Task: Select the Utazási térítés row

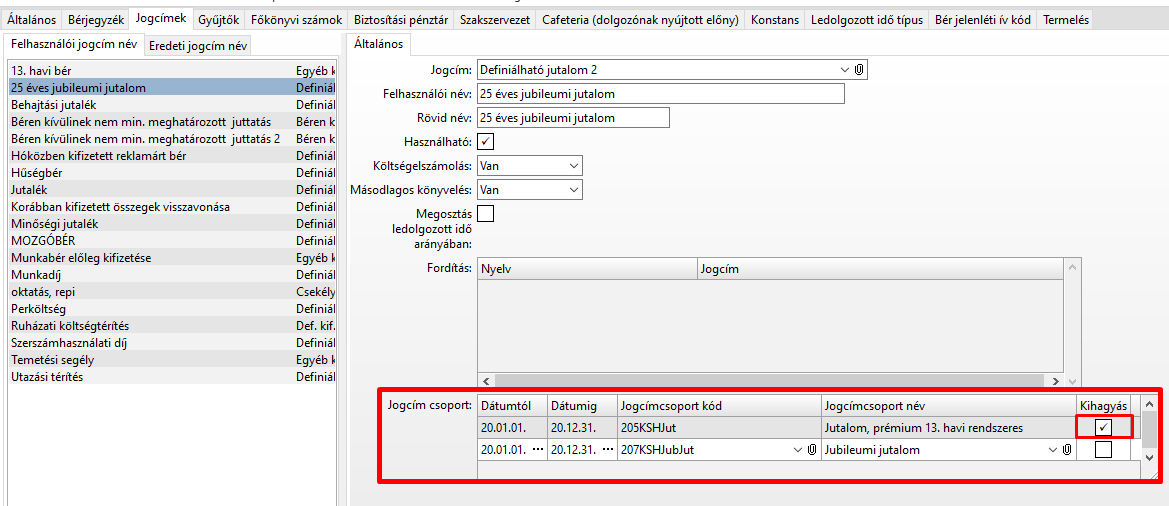Action: (171, 377)
